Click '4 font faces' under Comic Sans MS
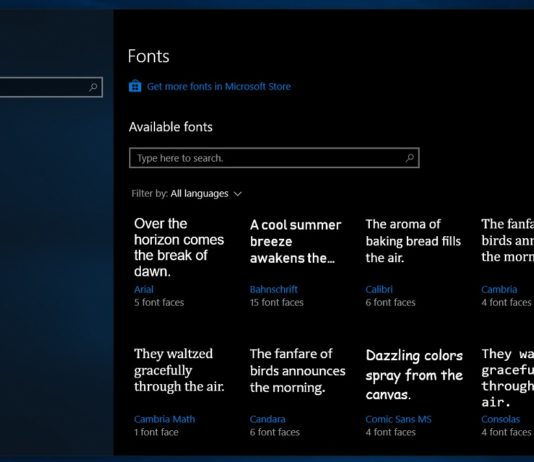The image size is (534, 462). pos(390,432)
